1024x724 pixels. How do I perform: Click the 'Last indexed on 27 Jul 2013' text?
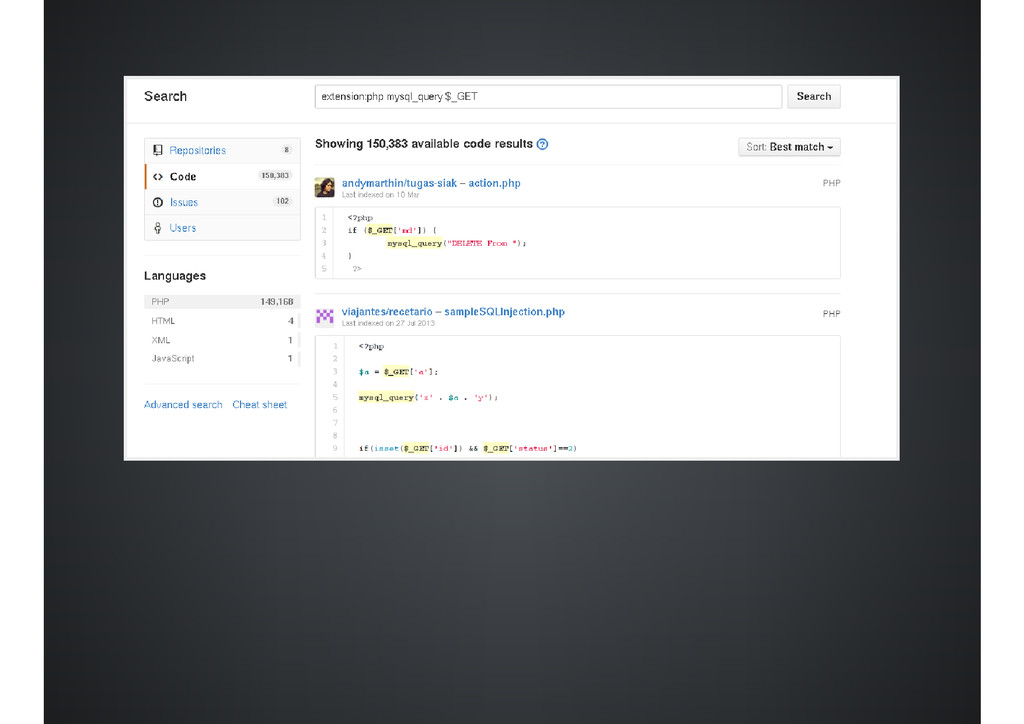point(388,323)
